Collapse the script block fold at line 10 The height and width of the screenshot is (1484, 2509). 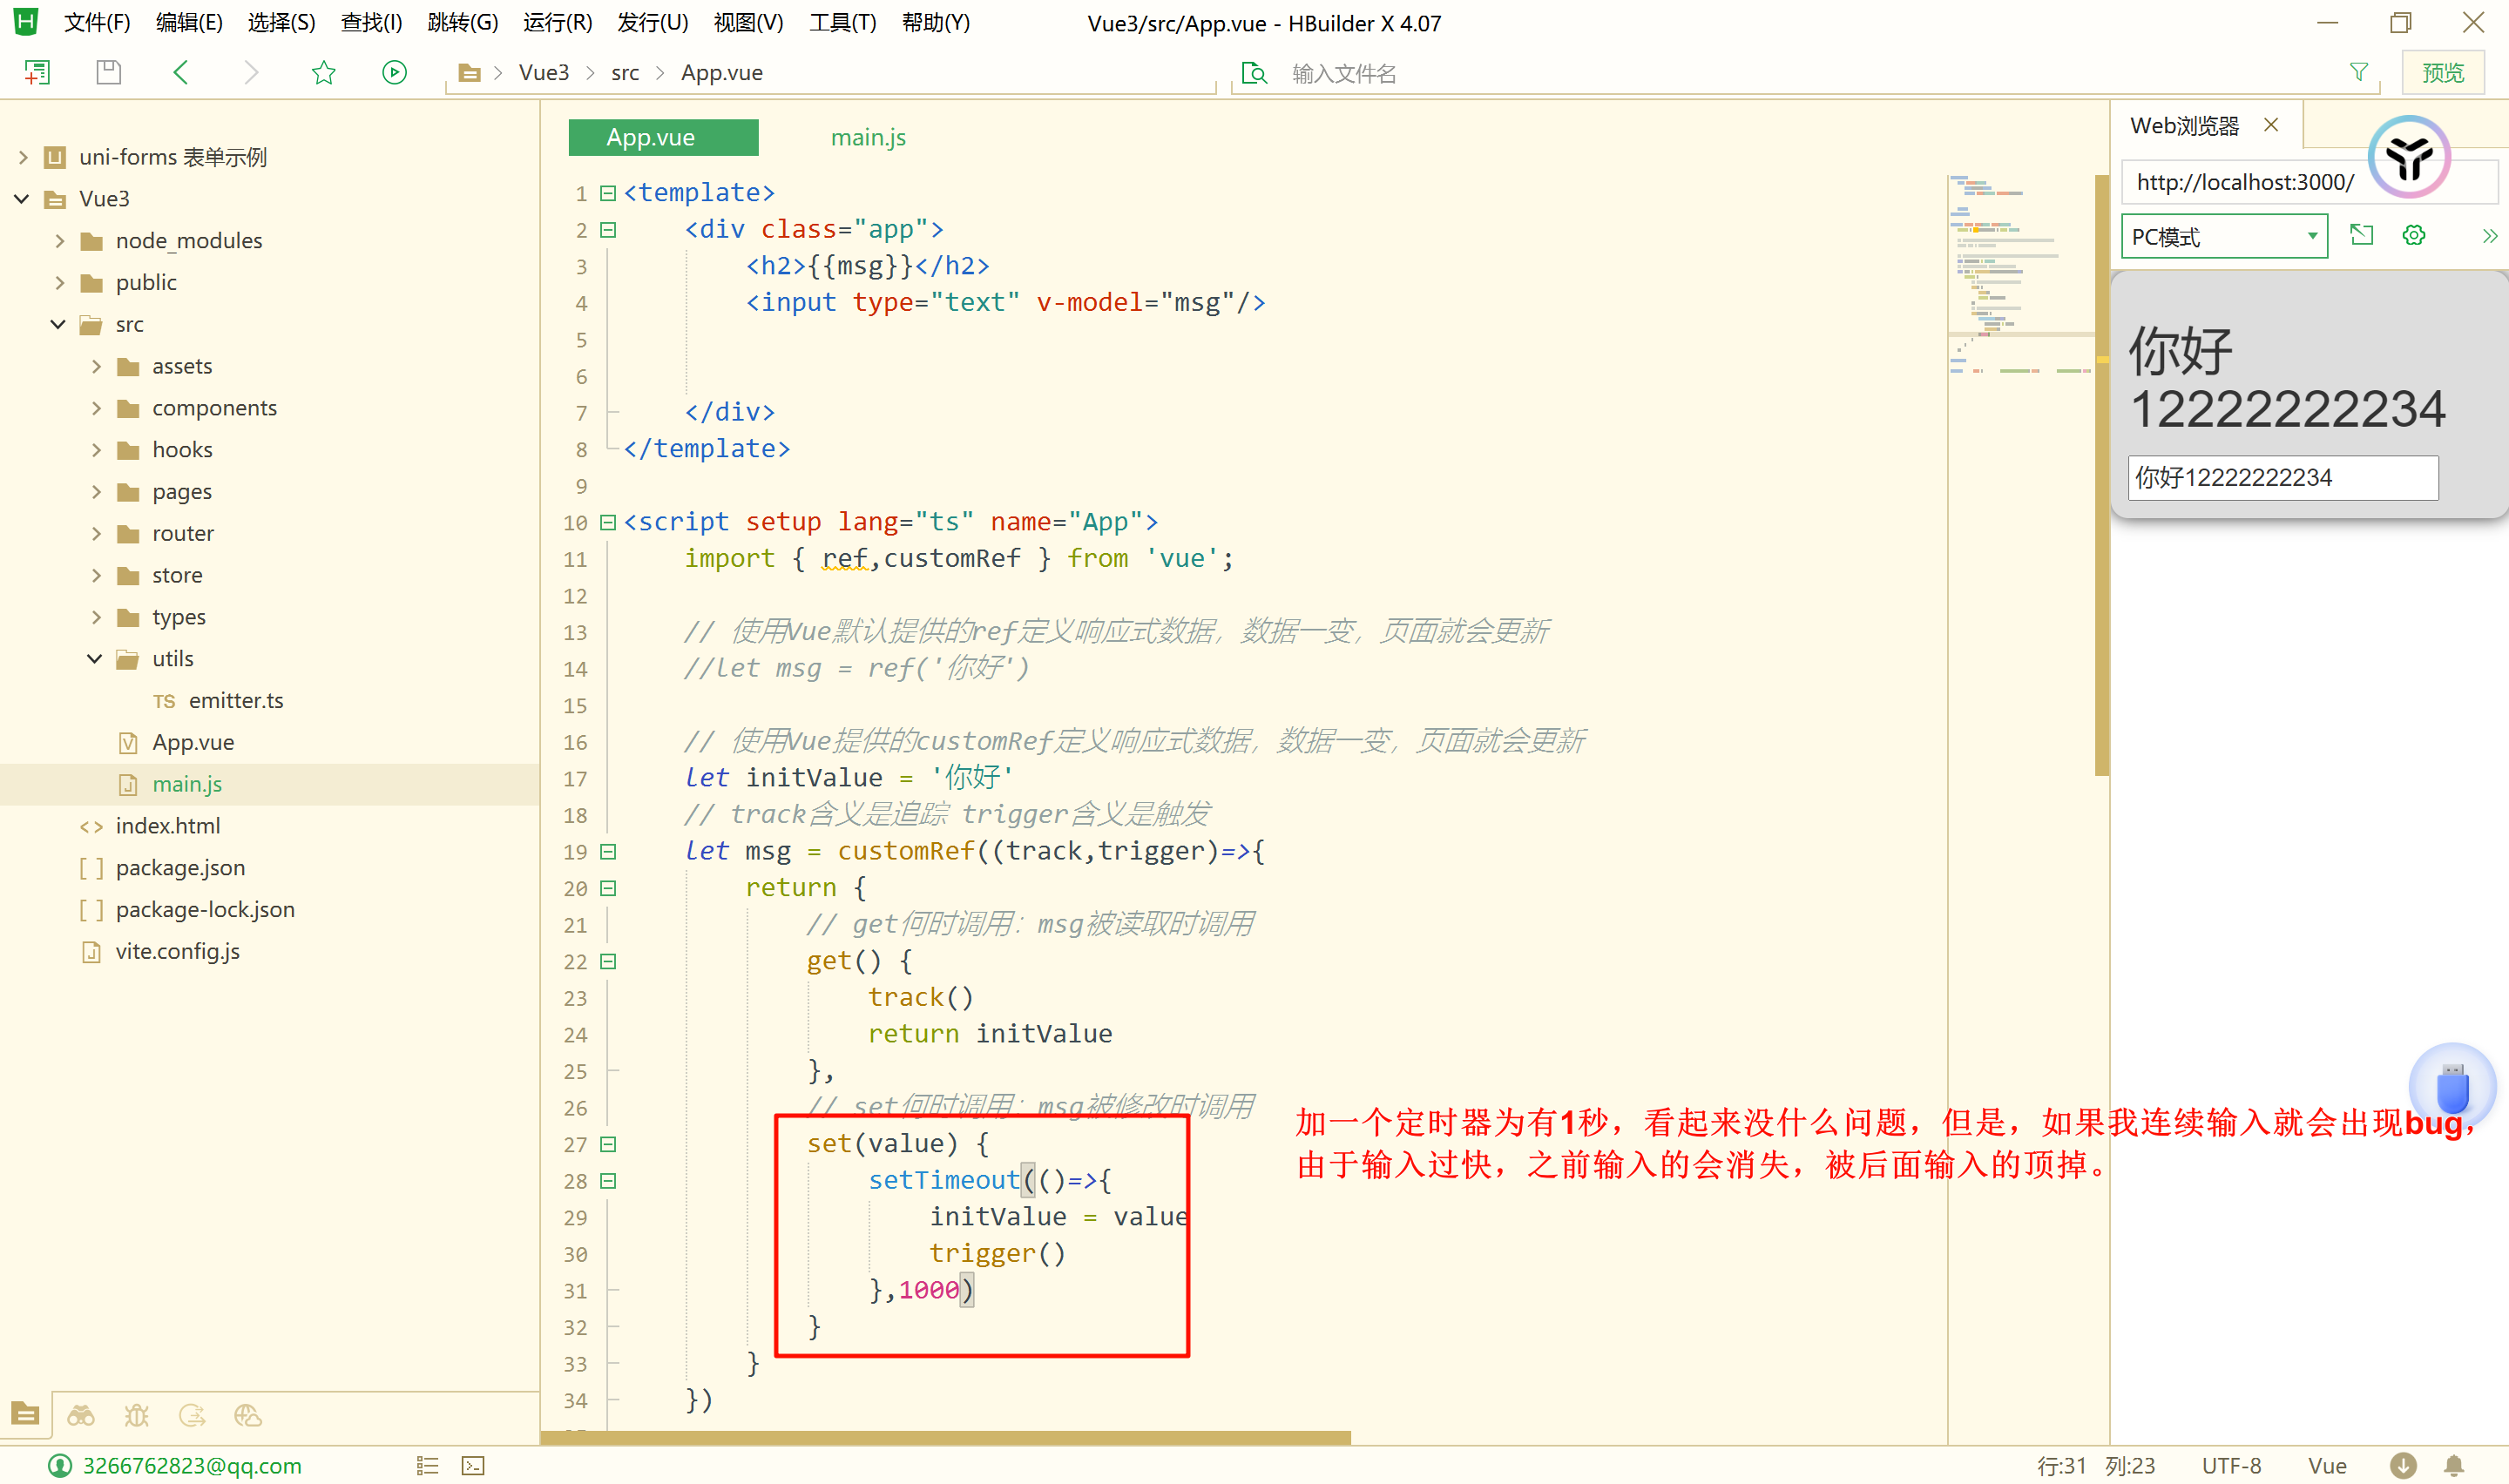607,522
